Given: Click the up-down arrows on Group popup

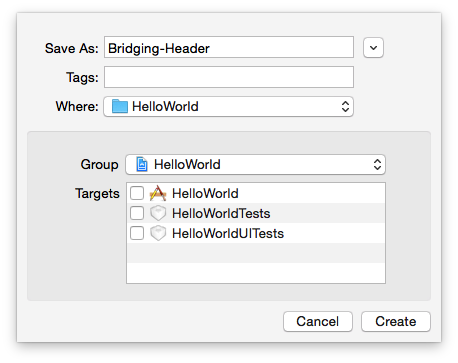Looking at the screenshot, I should (x=377, y=164).
